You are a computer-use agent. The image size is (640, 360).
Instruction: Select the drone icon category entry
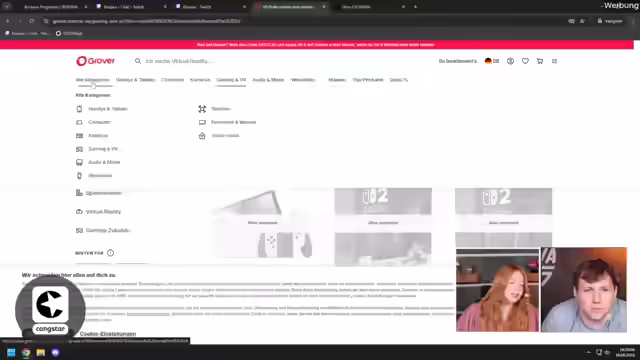coord(202,109)
